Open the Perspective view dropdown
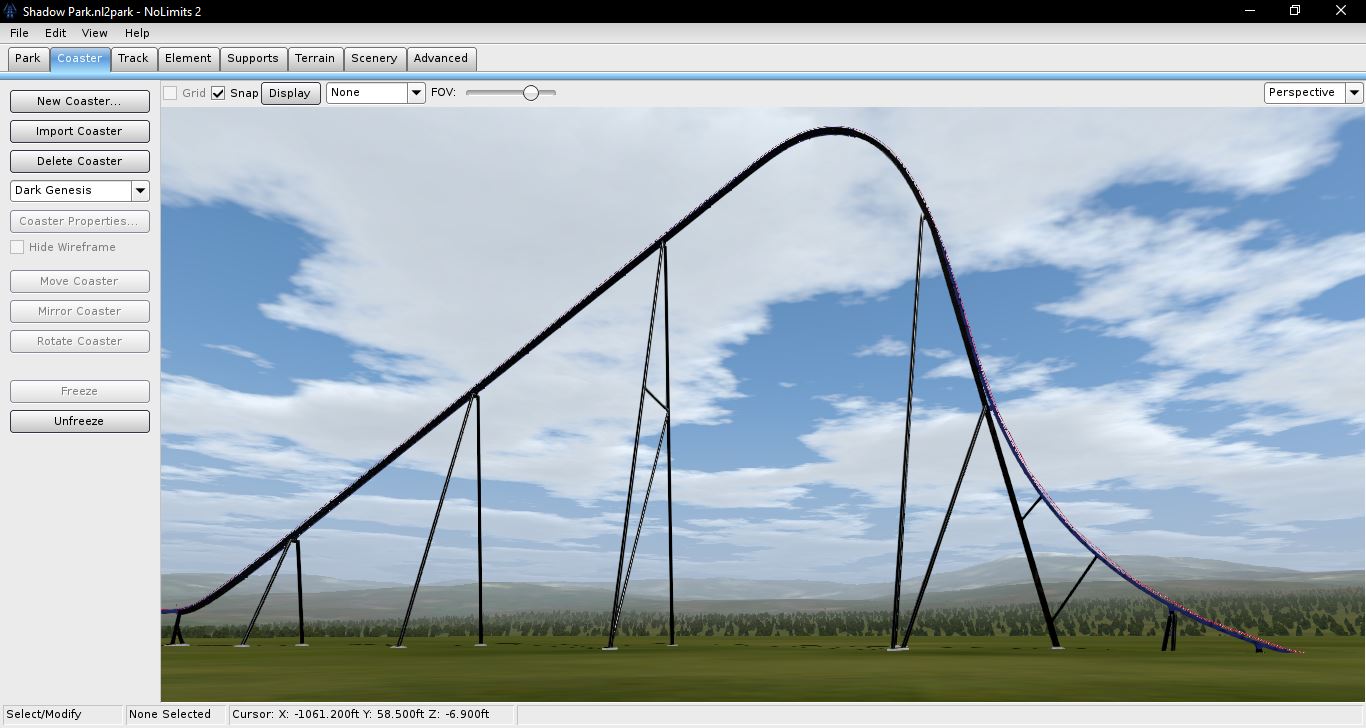Image resolution: width=1366 pixels, height=728 pixels. tap(1354, 93)
